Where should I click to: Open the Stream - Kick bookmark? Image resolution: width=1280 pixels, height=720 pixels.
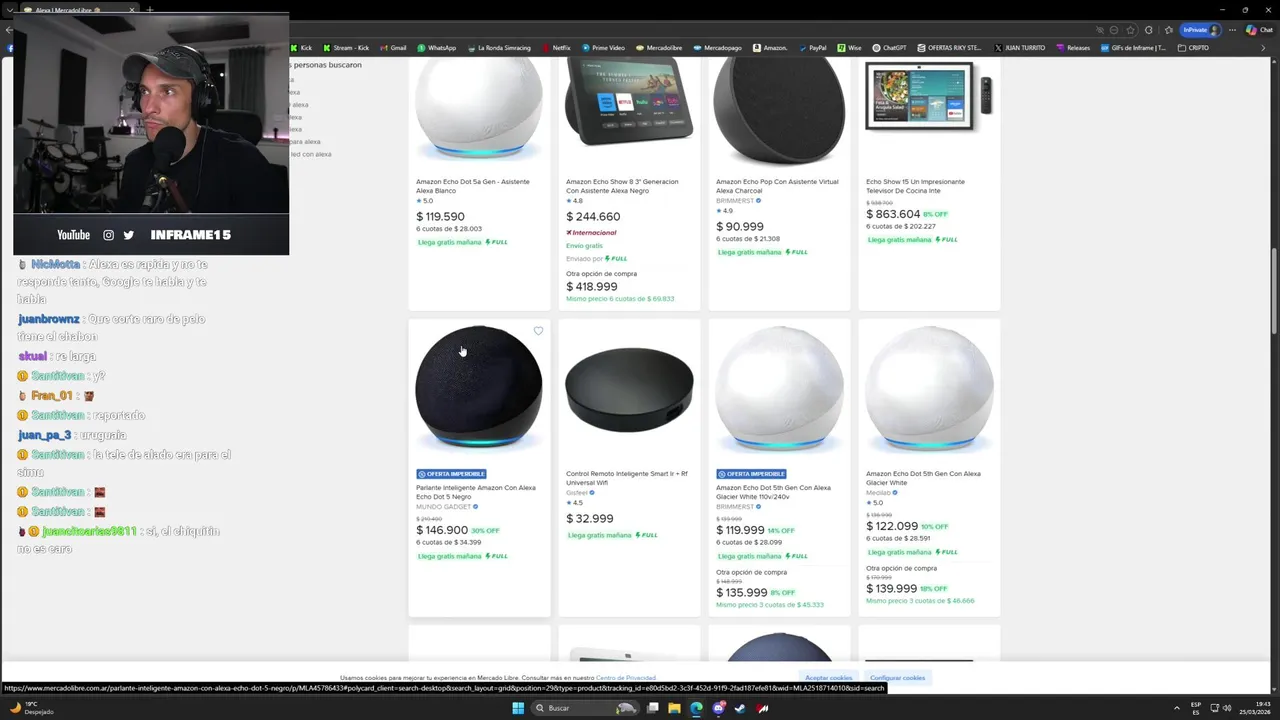(346, 48)
